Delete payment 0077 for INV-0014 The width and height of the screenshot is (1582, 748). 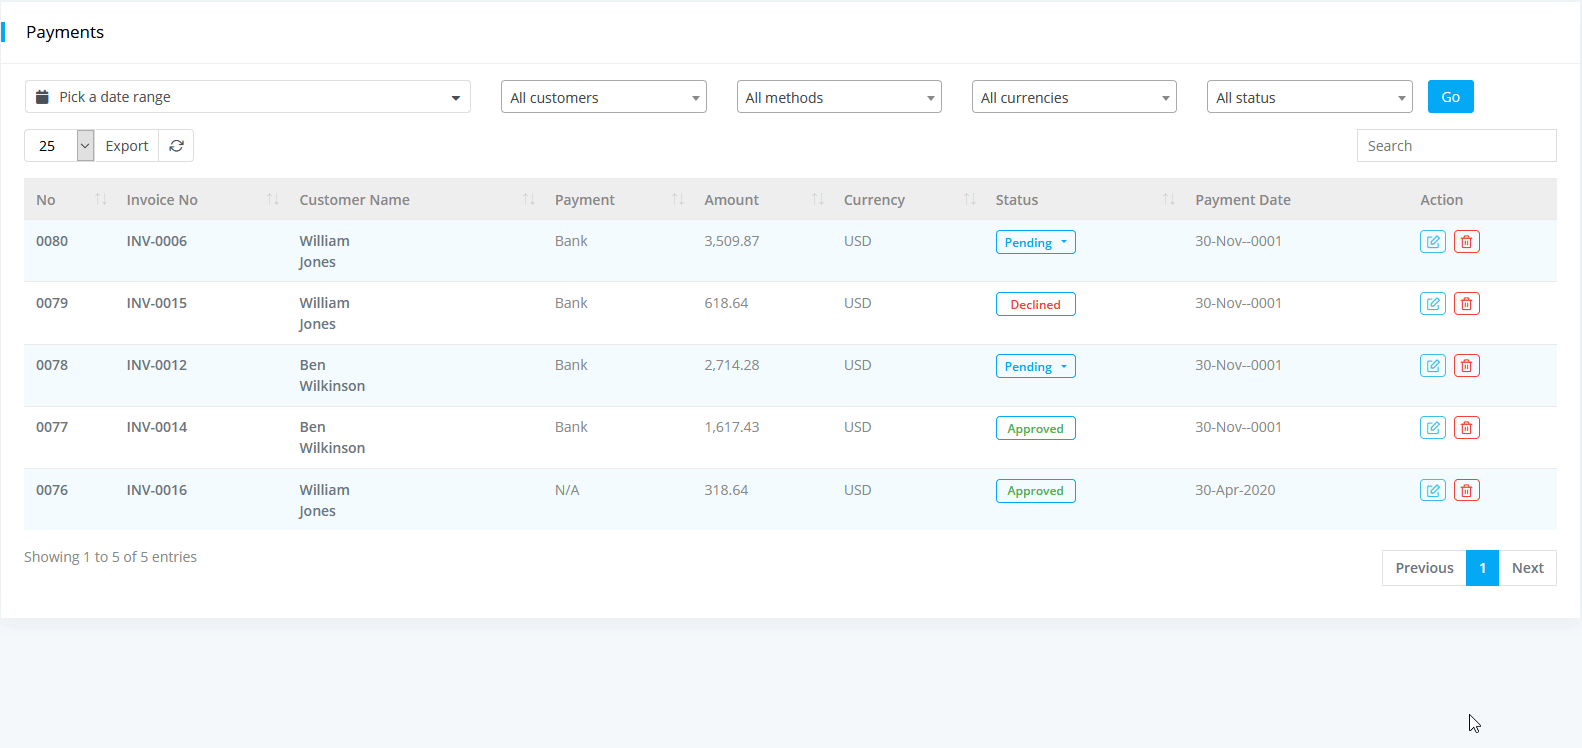pos(1466,428)
